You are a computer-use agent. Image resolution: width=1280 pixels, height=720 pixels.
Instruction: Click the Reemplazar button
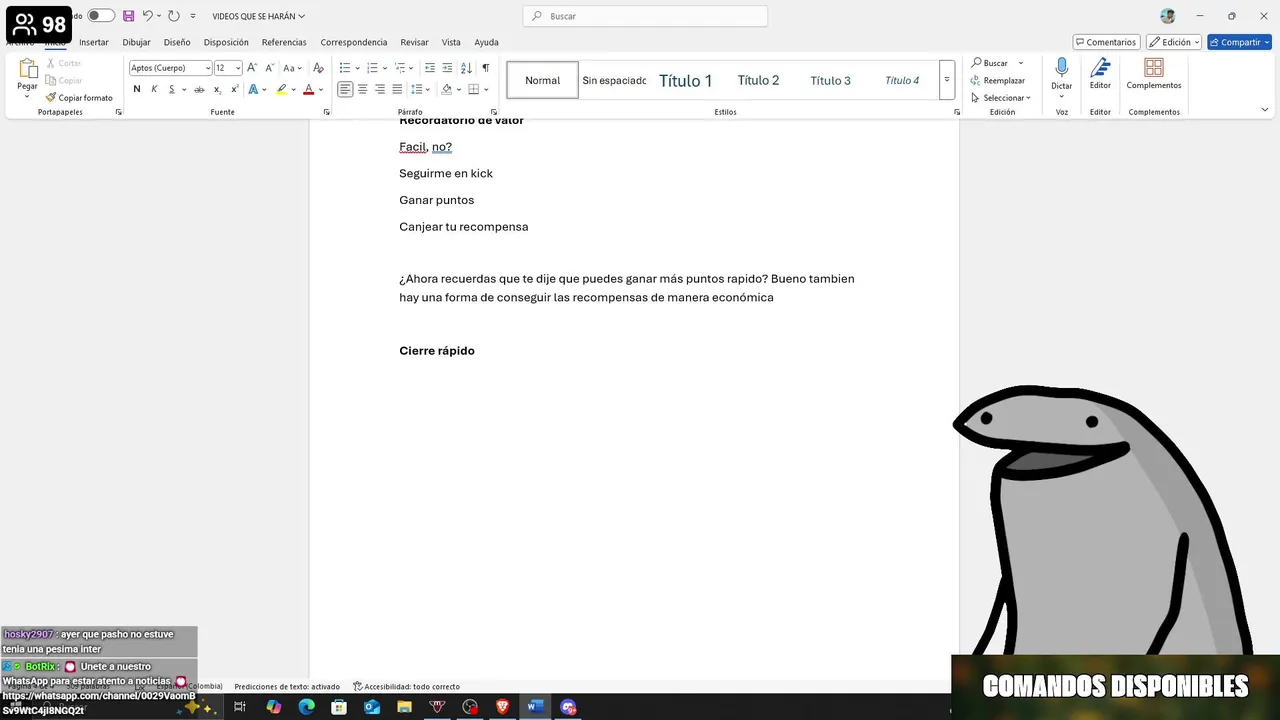tap(998, 80)
